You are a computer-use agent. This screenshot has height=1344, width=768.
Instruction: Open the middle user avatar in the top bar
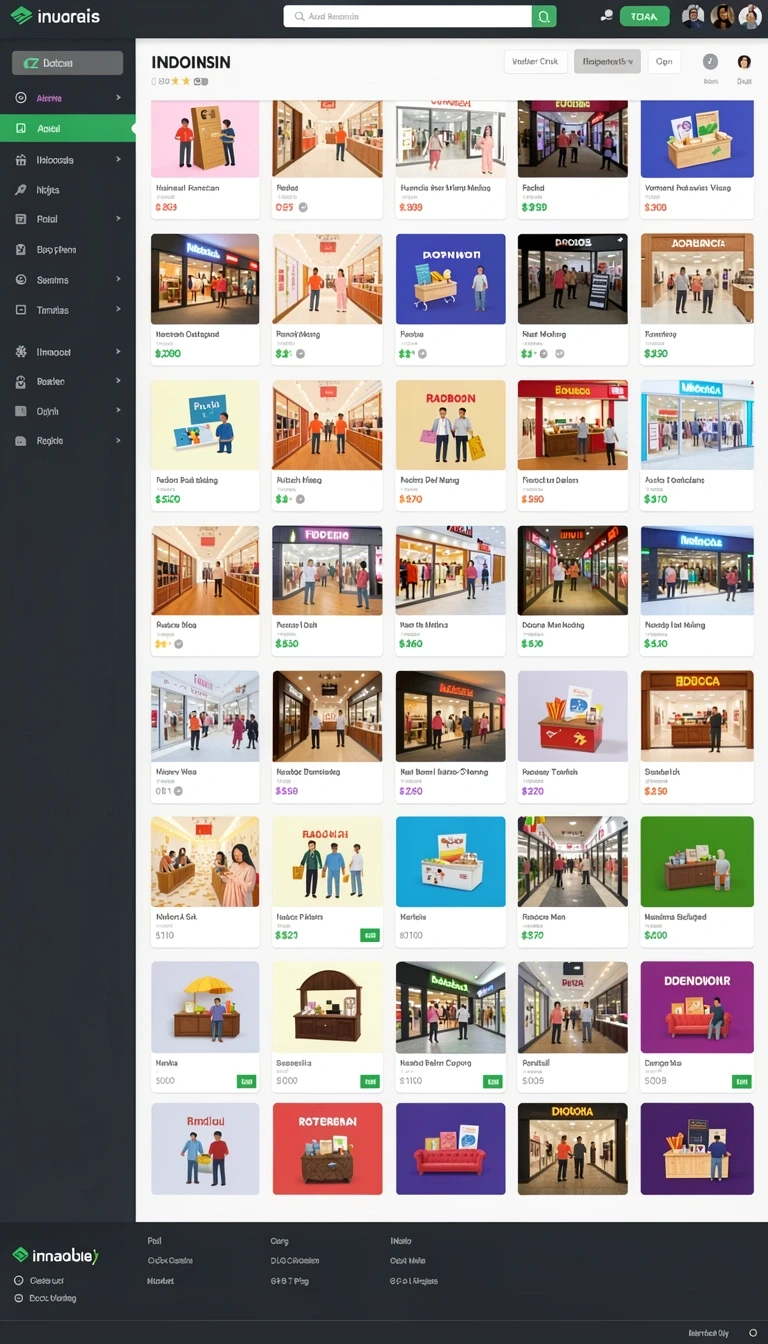(x=722, y=16)
